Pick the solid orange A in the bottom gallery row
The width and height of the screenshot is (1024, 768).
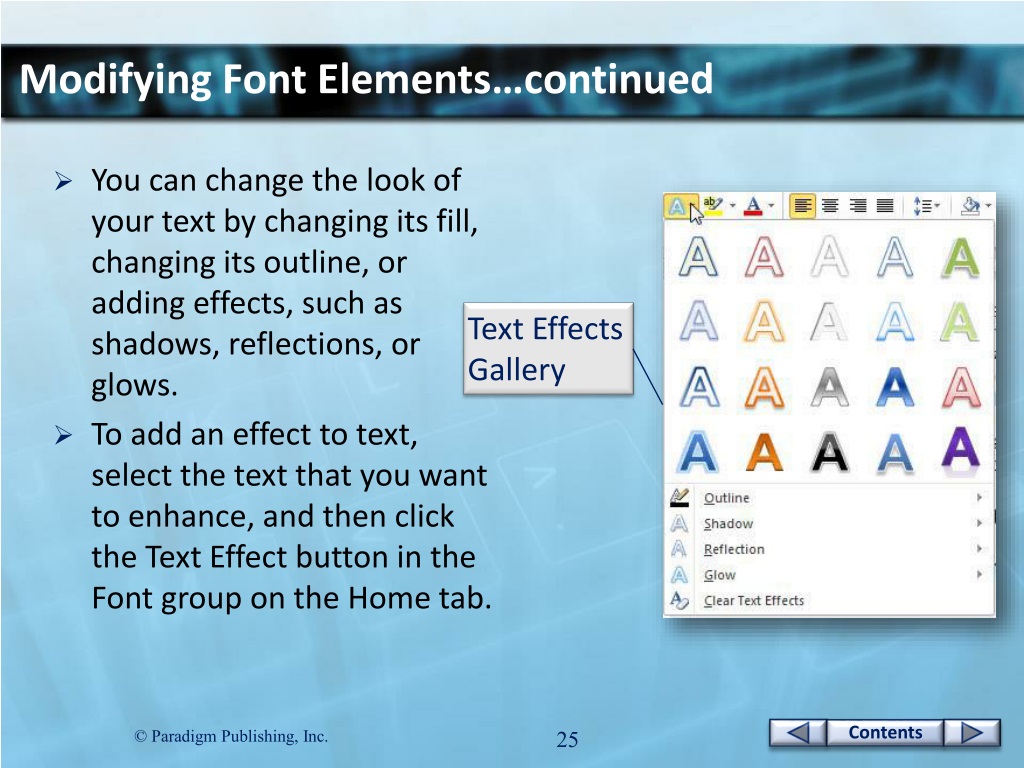click(x=763, y=451)
